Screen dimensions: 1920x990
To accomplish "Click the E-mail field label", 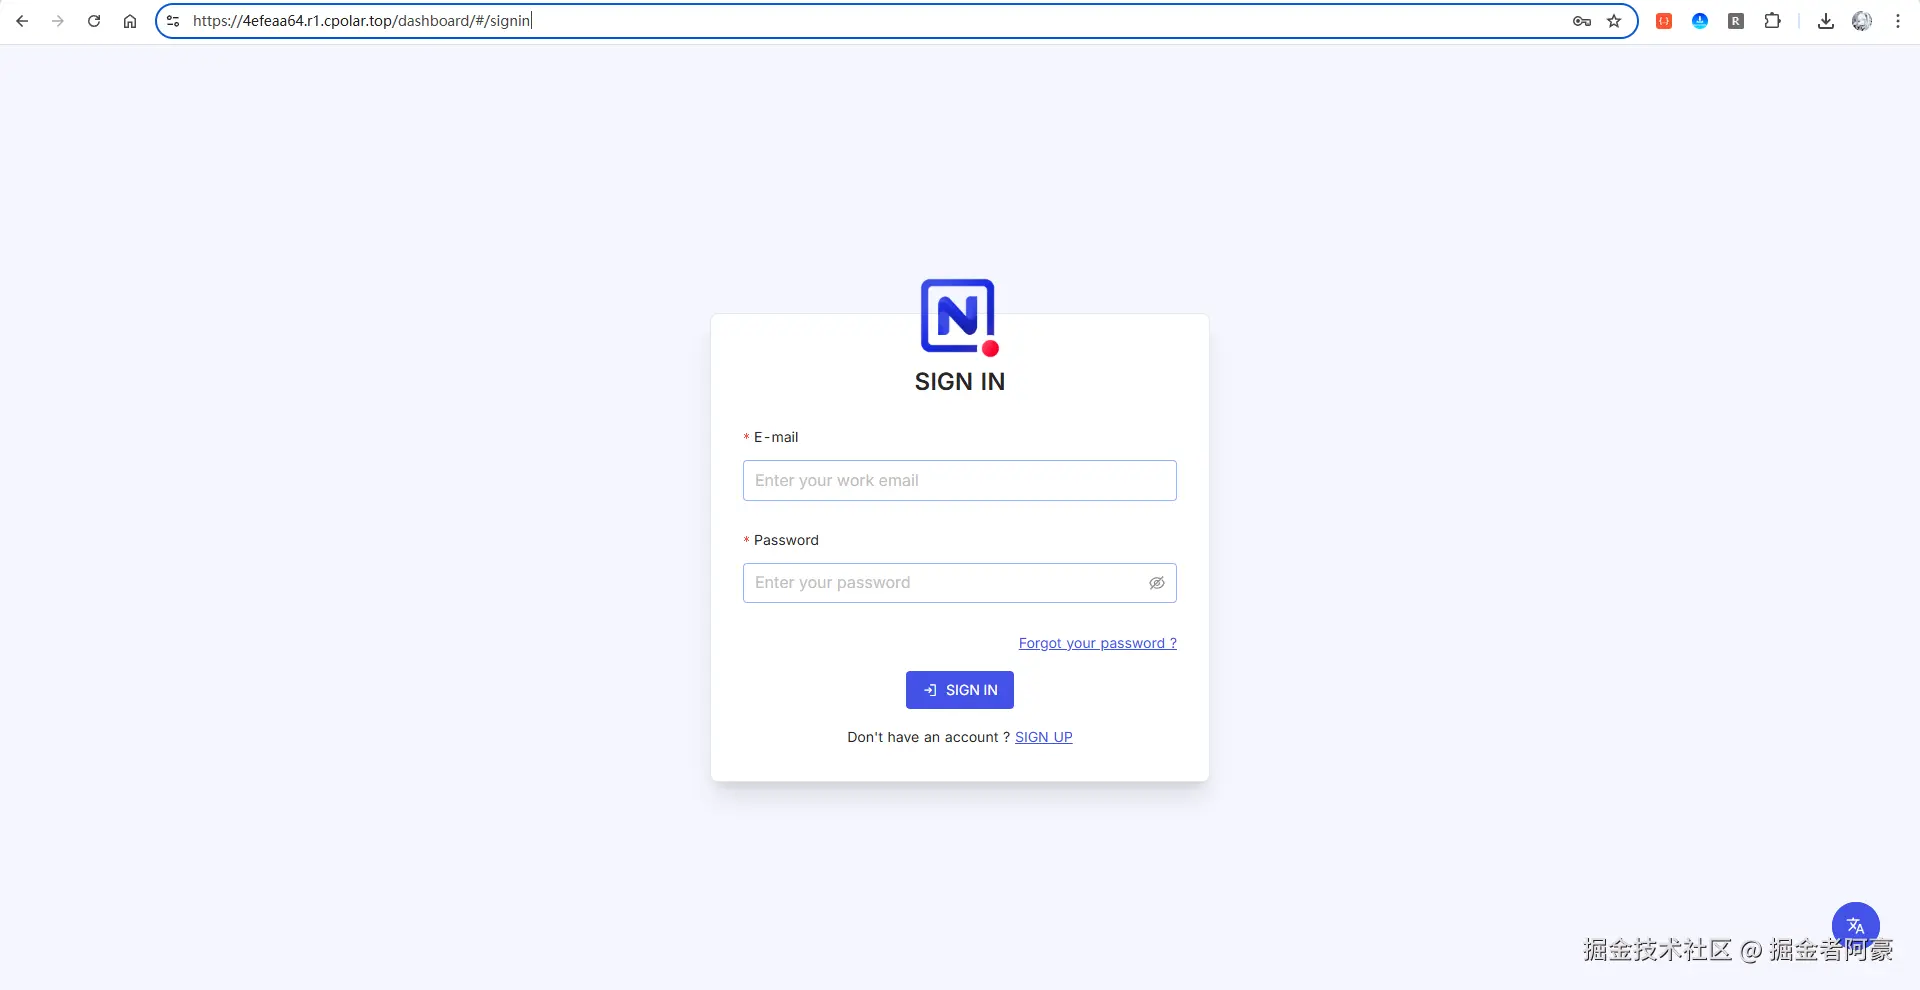I will [776, 437].
